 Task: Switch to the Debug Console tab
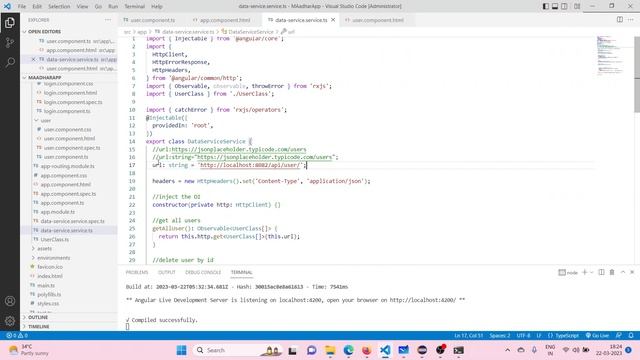click(x=203, y=272)
